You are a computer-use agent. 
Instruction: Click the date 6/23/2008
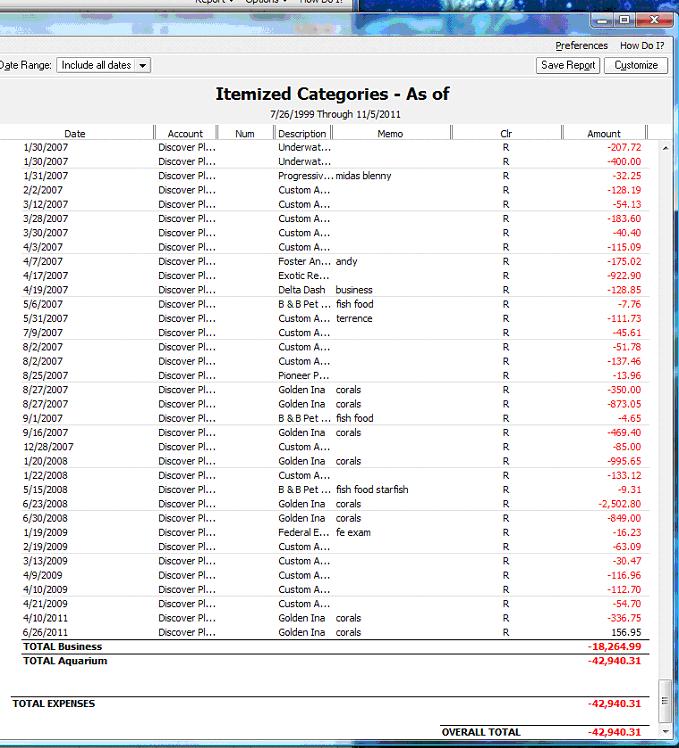45,504
